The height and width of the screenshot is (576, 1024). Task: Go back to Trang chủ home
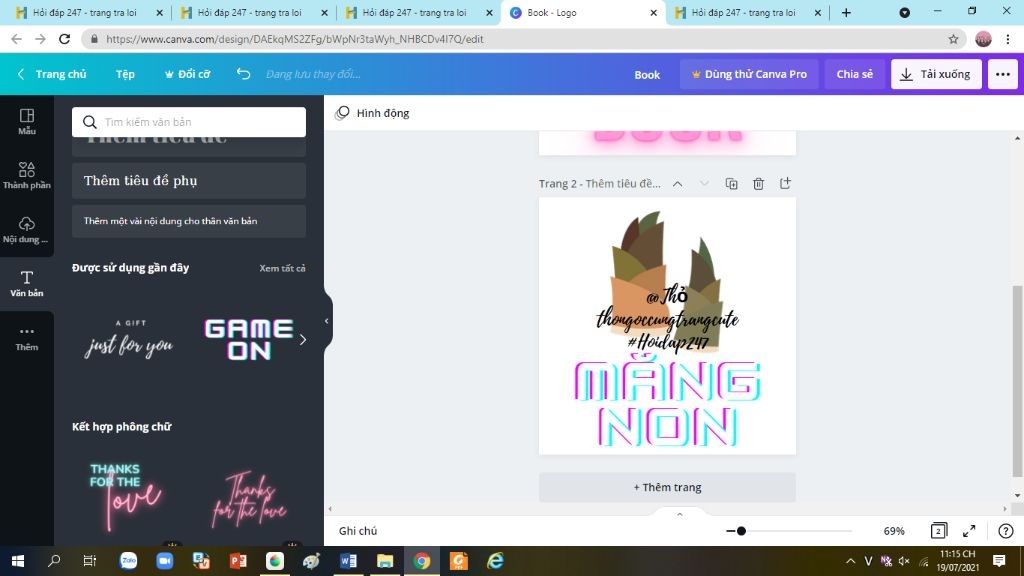(52, 74)
